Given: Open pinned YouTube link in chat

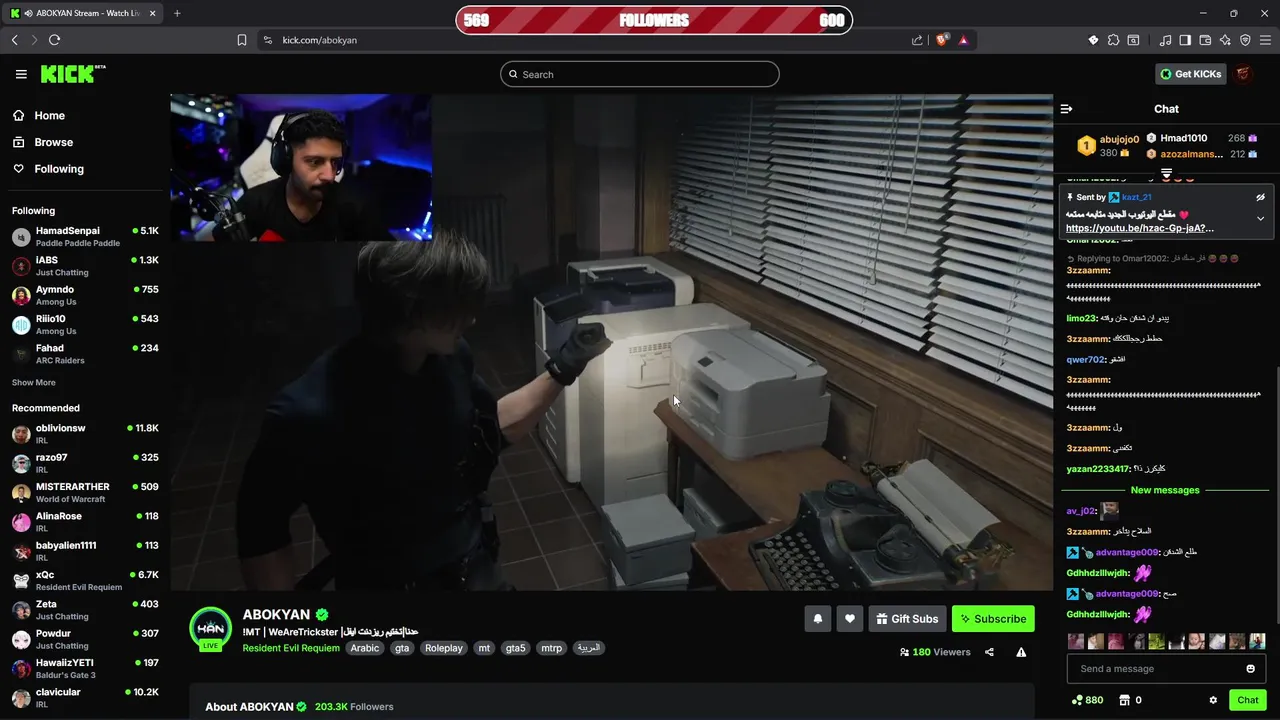Looking at the screenshot, I should (1140, 228).
